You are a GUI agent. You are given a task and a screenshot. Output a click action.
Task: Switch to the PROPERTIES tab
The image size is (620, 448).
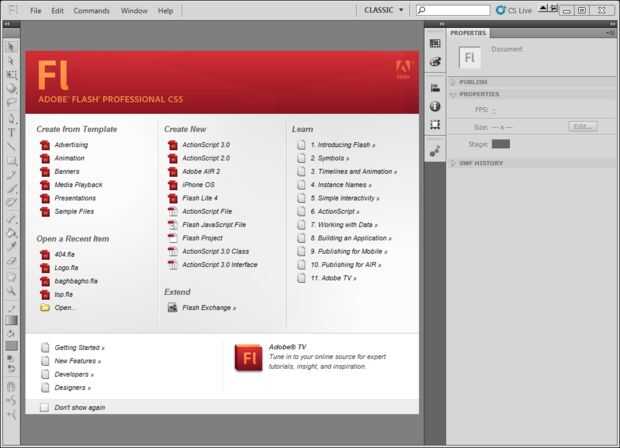(x=468, y=33)
